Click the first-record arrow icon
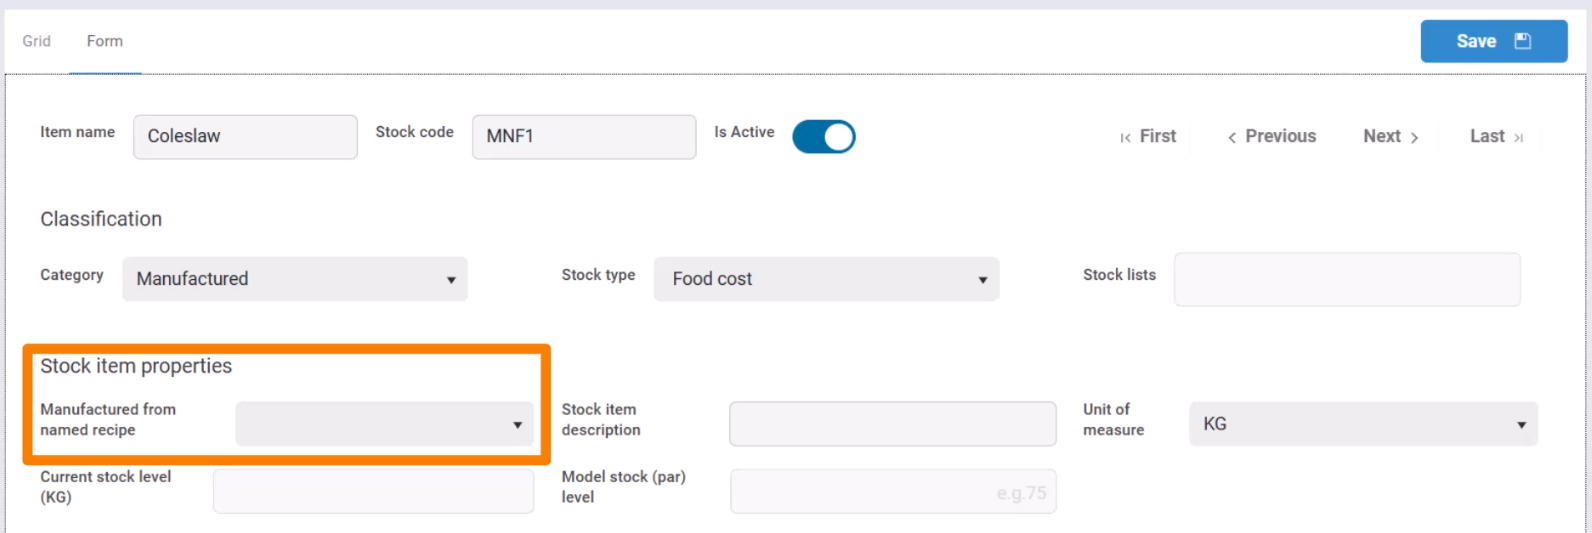This screenshot has height=533, width=1592. click(x=1126, y=138)
